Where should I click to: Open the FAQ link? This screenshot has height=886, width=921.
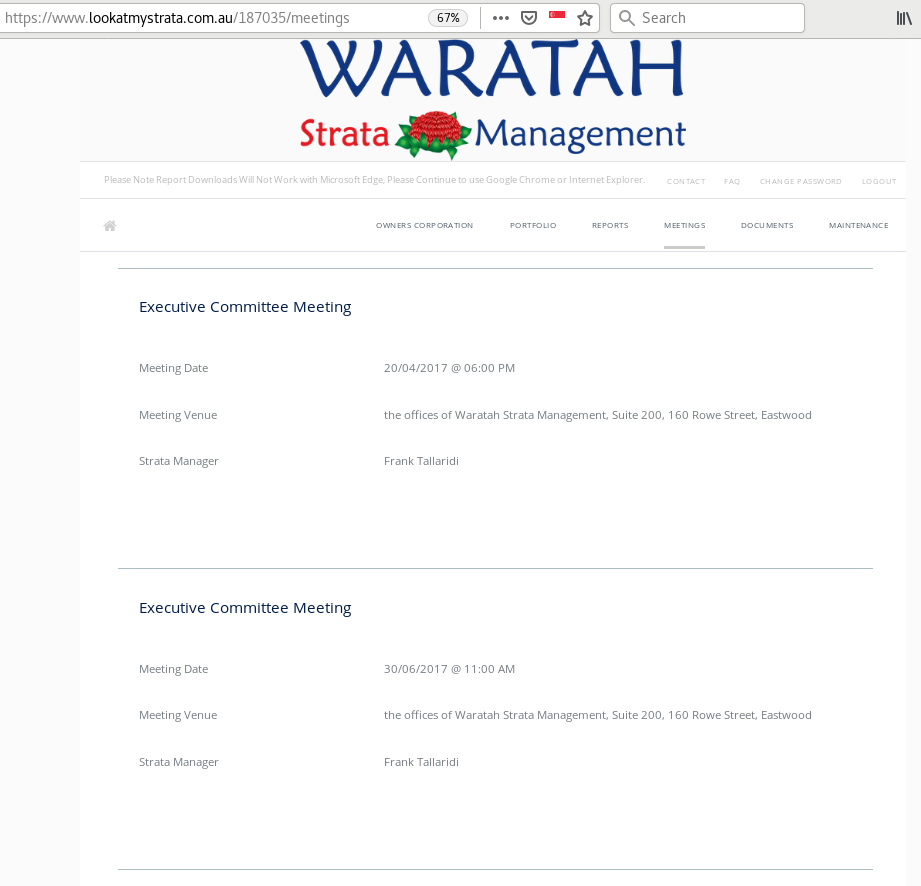(x=732, y=182)
